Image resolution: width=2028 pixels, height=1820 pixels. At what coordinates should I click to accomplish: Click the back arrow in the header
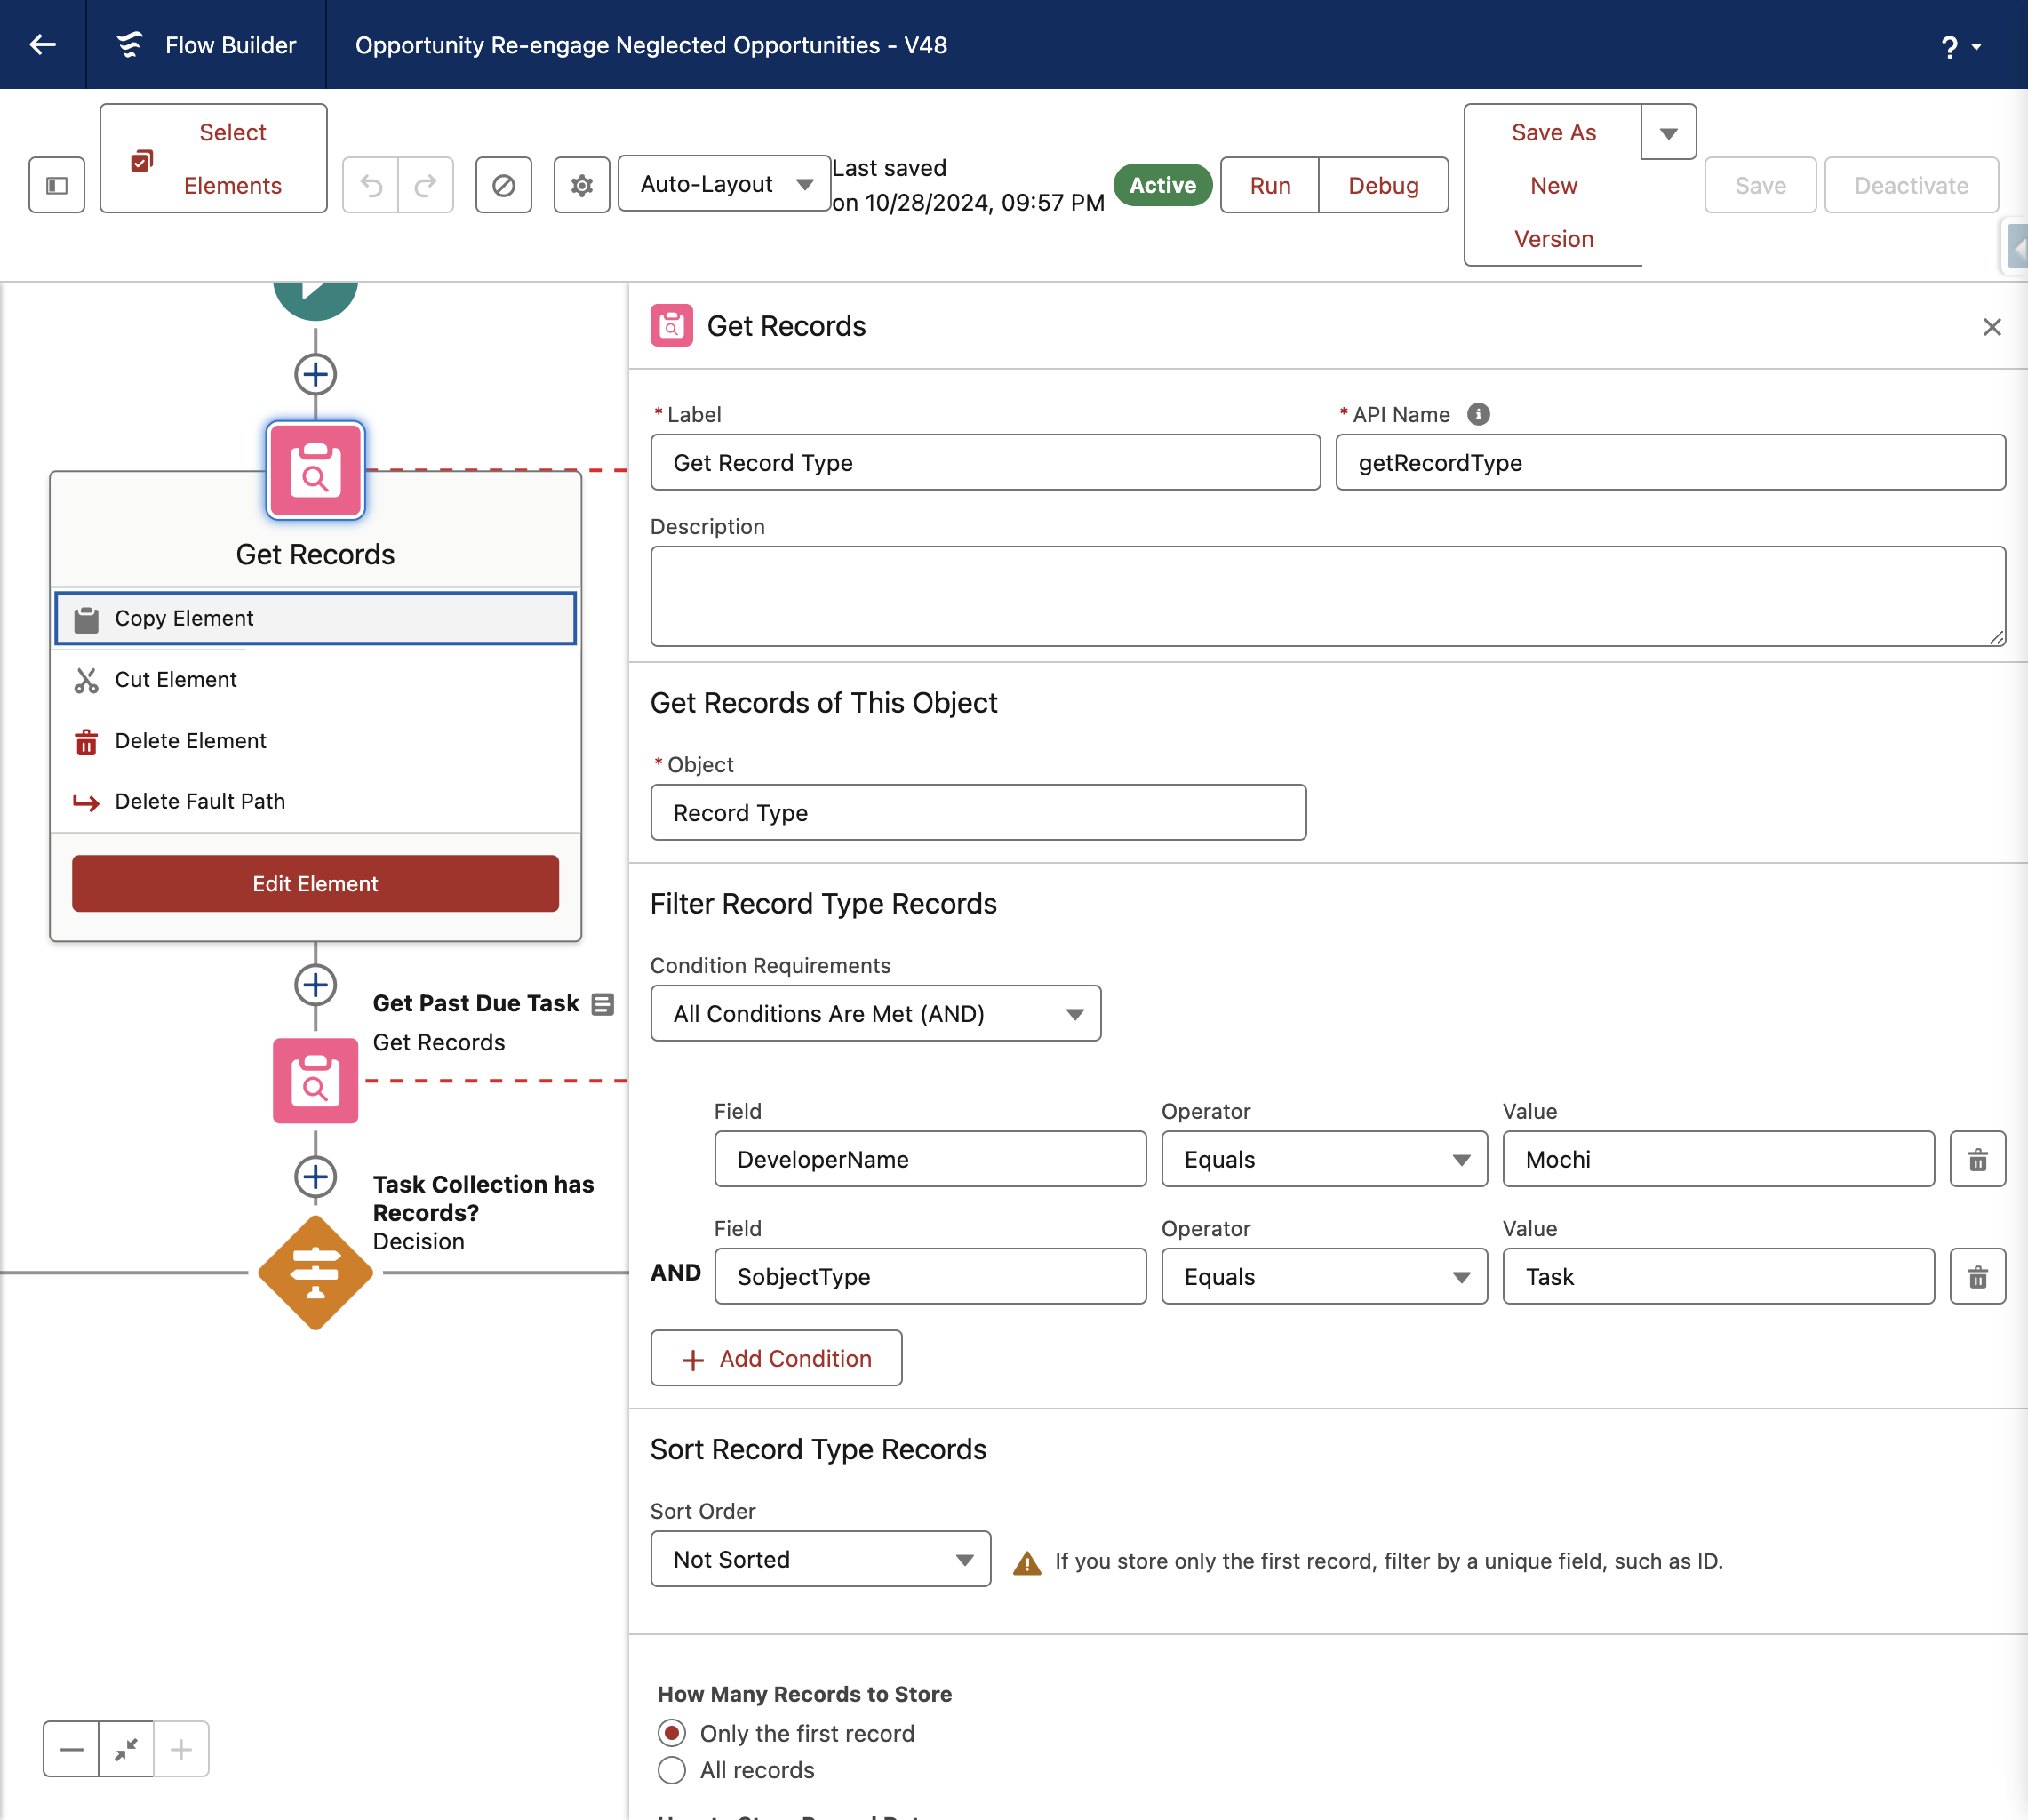pyautogui.click(x=42, y=44)
